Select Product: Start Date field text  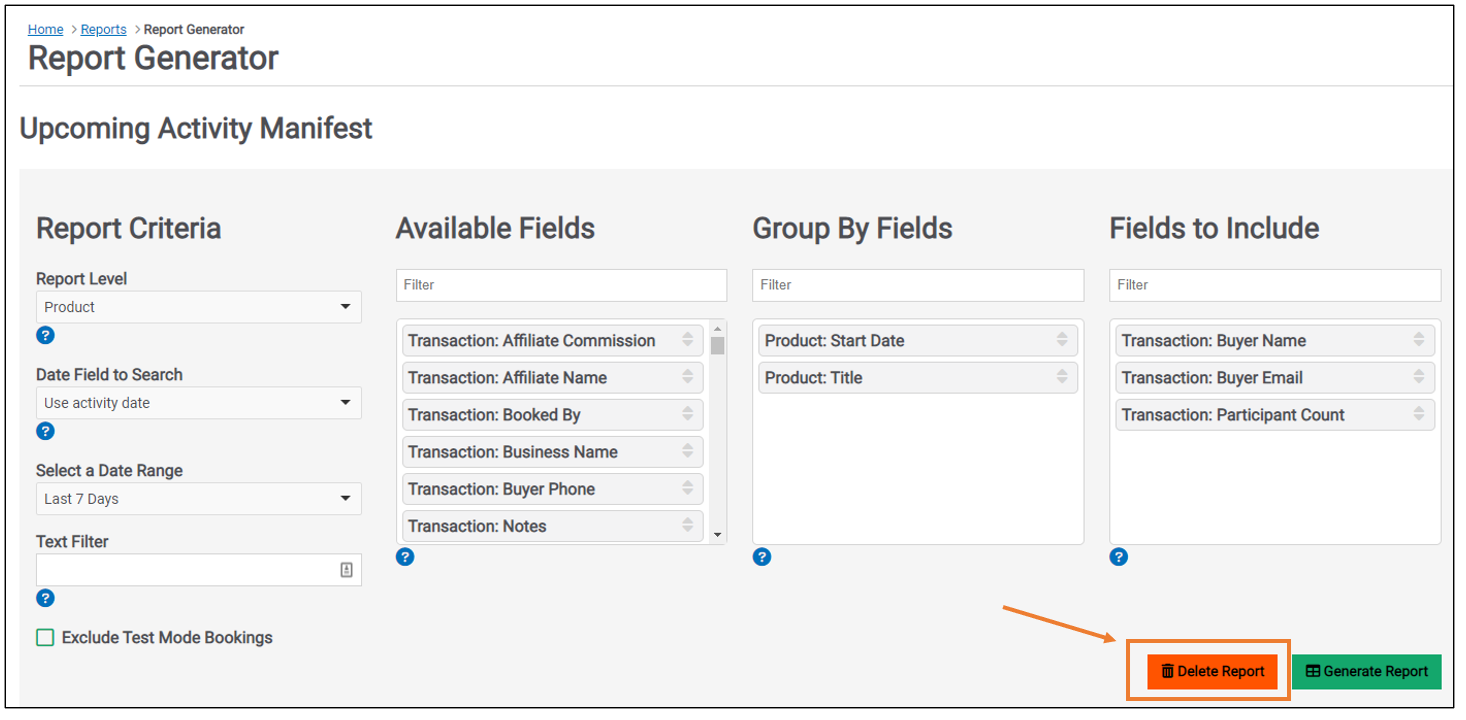[x=834, y=340]
